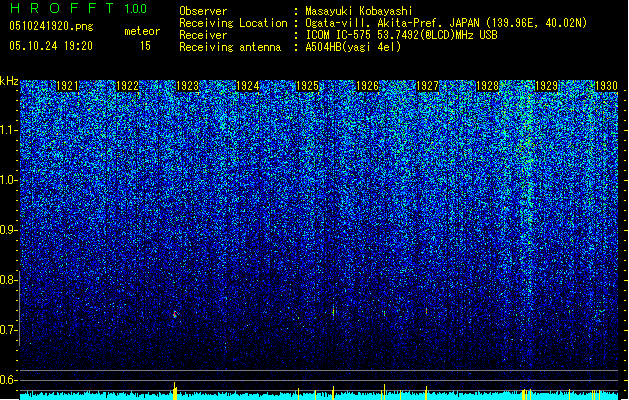
Task: Click the HROFFT 1.0.0 title text
Action: (x=79, y=8)
